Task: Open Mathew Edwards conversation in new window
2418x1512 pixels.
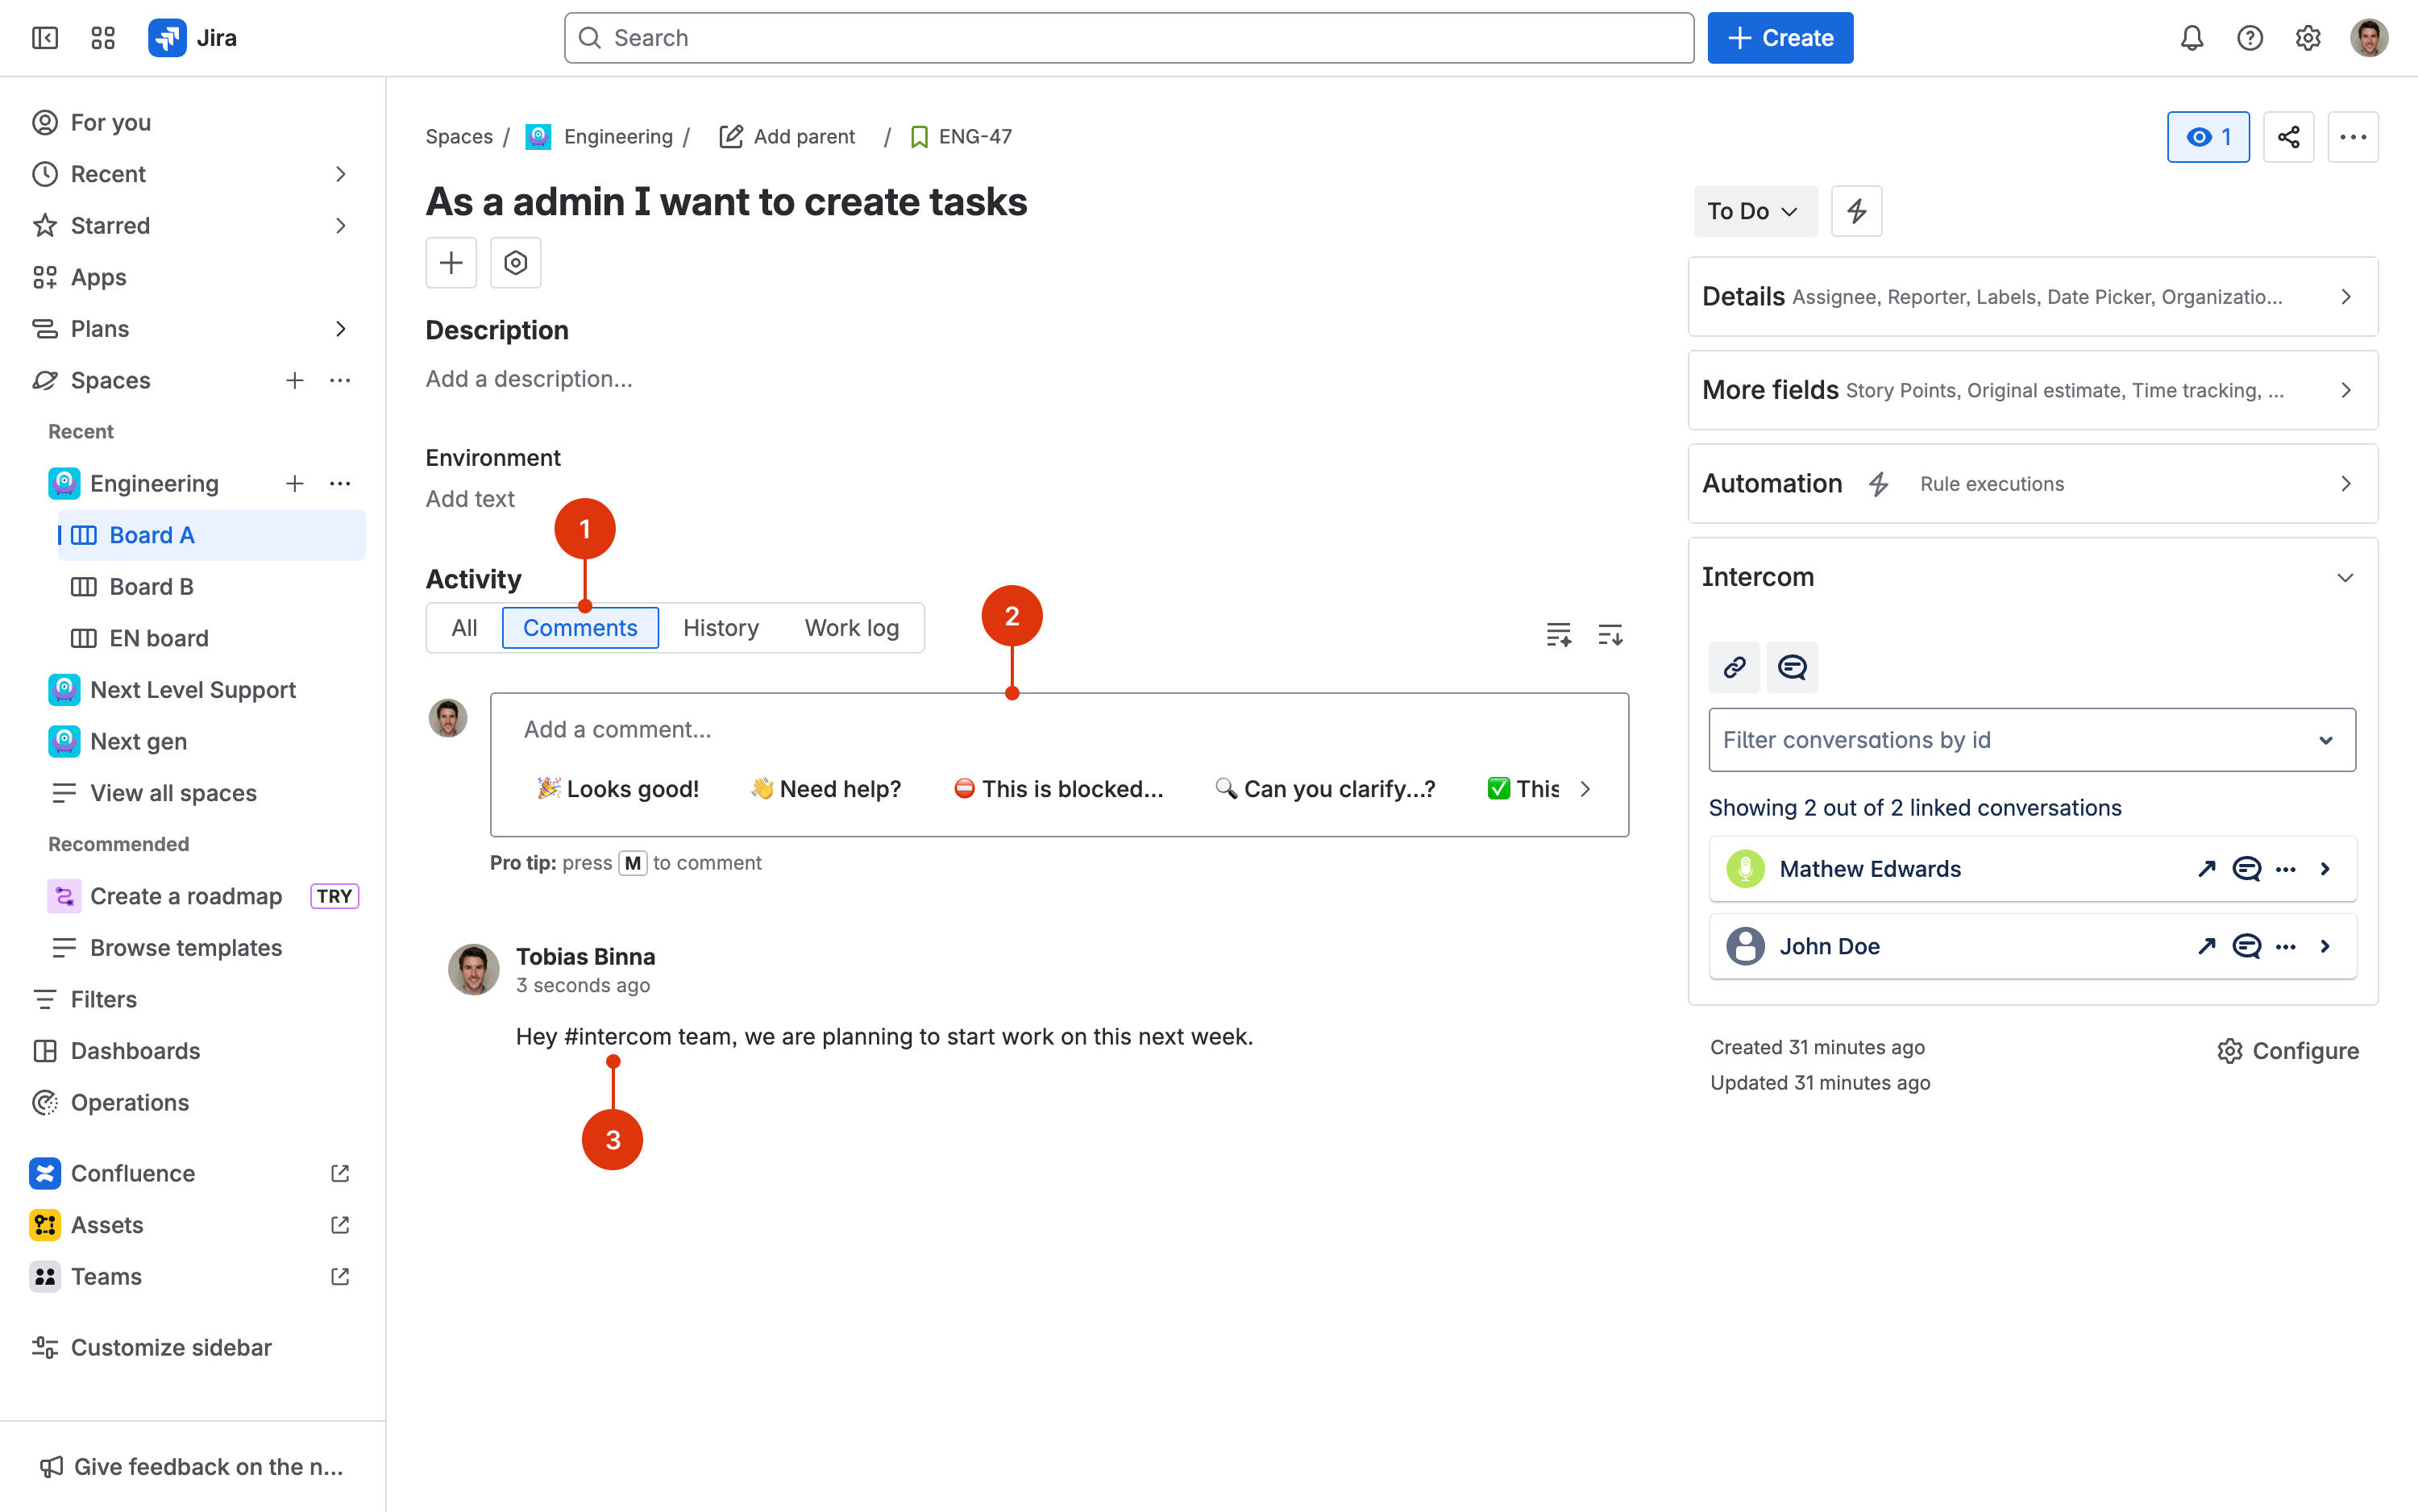Action: 2206,869
